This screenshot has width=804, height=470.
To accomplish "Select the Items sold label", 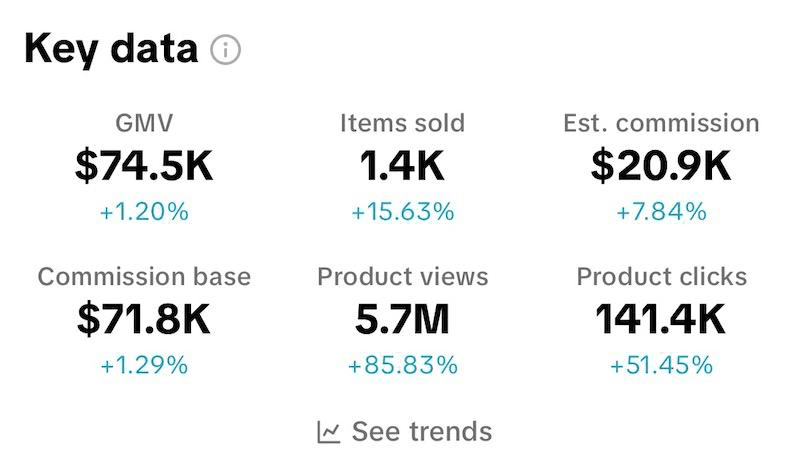I will click(x=402, y=123).
